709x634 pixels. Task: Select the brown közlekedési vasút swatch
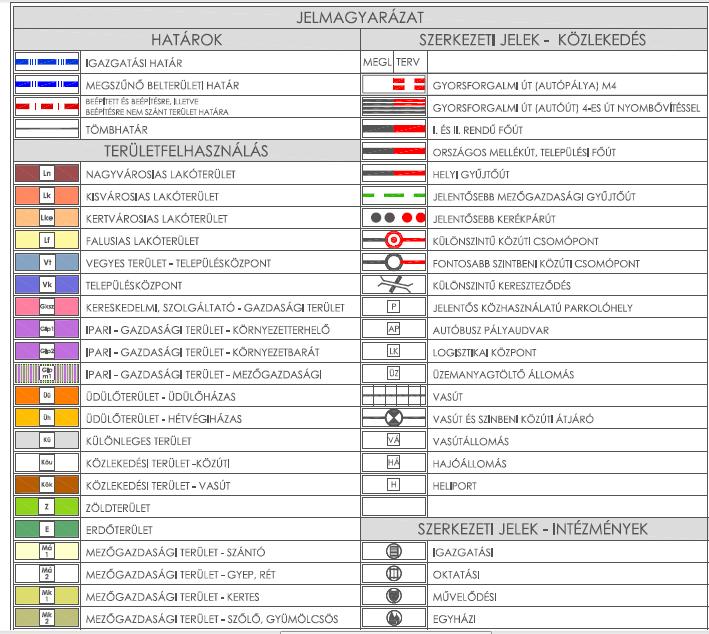[x=47, y=485]
